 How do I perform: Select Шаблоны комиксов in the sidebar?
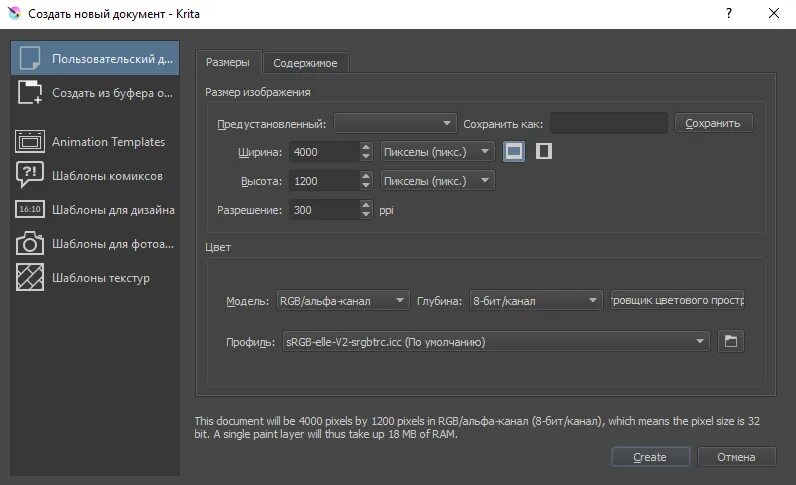click(x=95, y=176)
